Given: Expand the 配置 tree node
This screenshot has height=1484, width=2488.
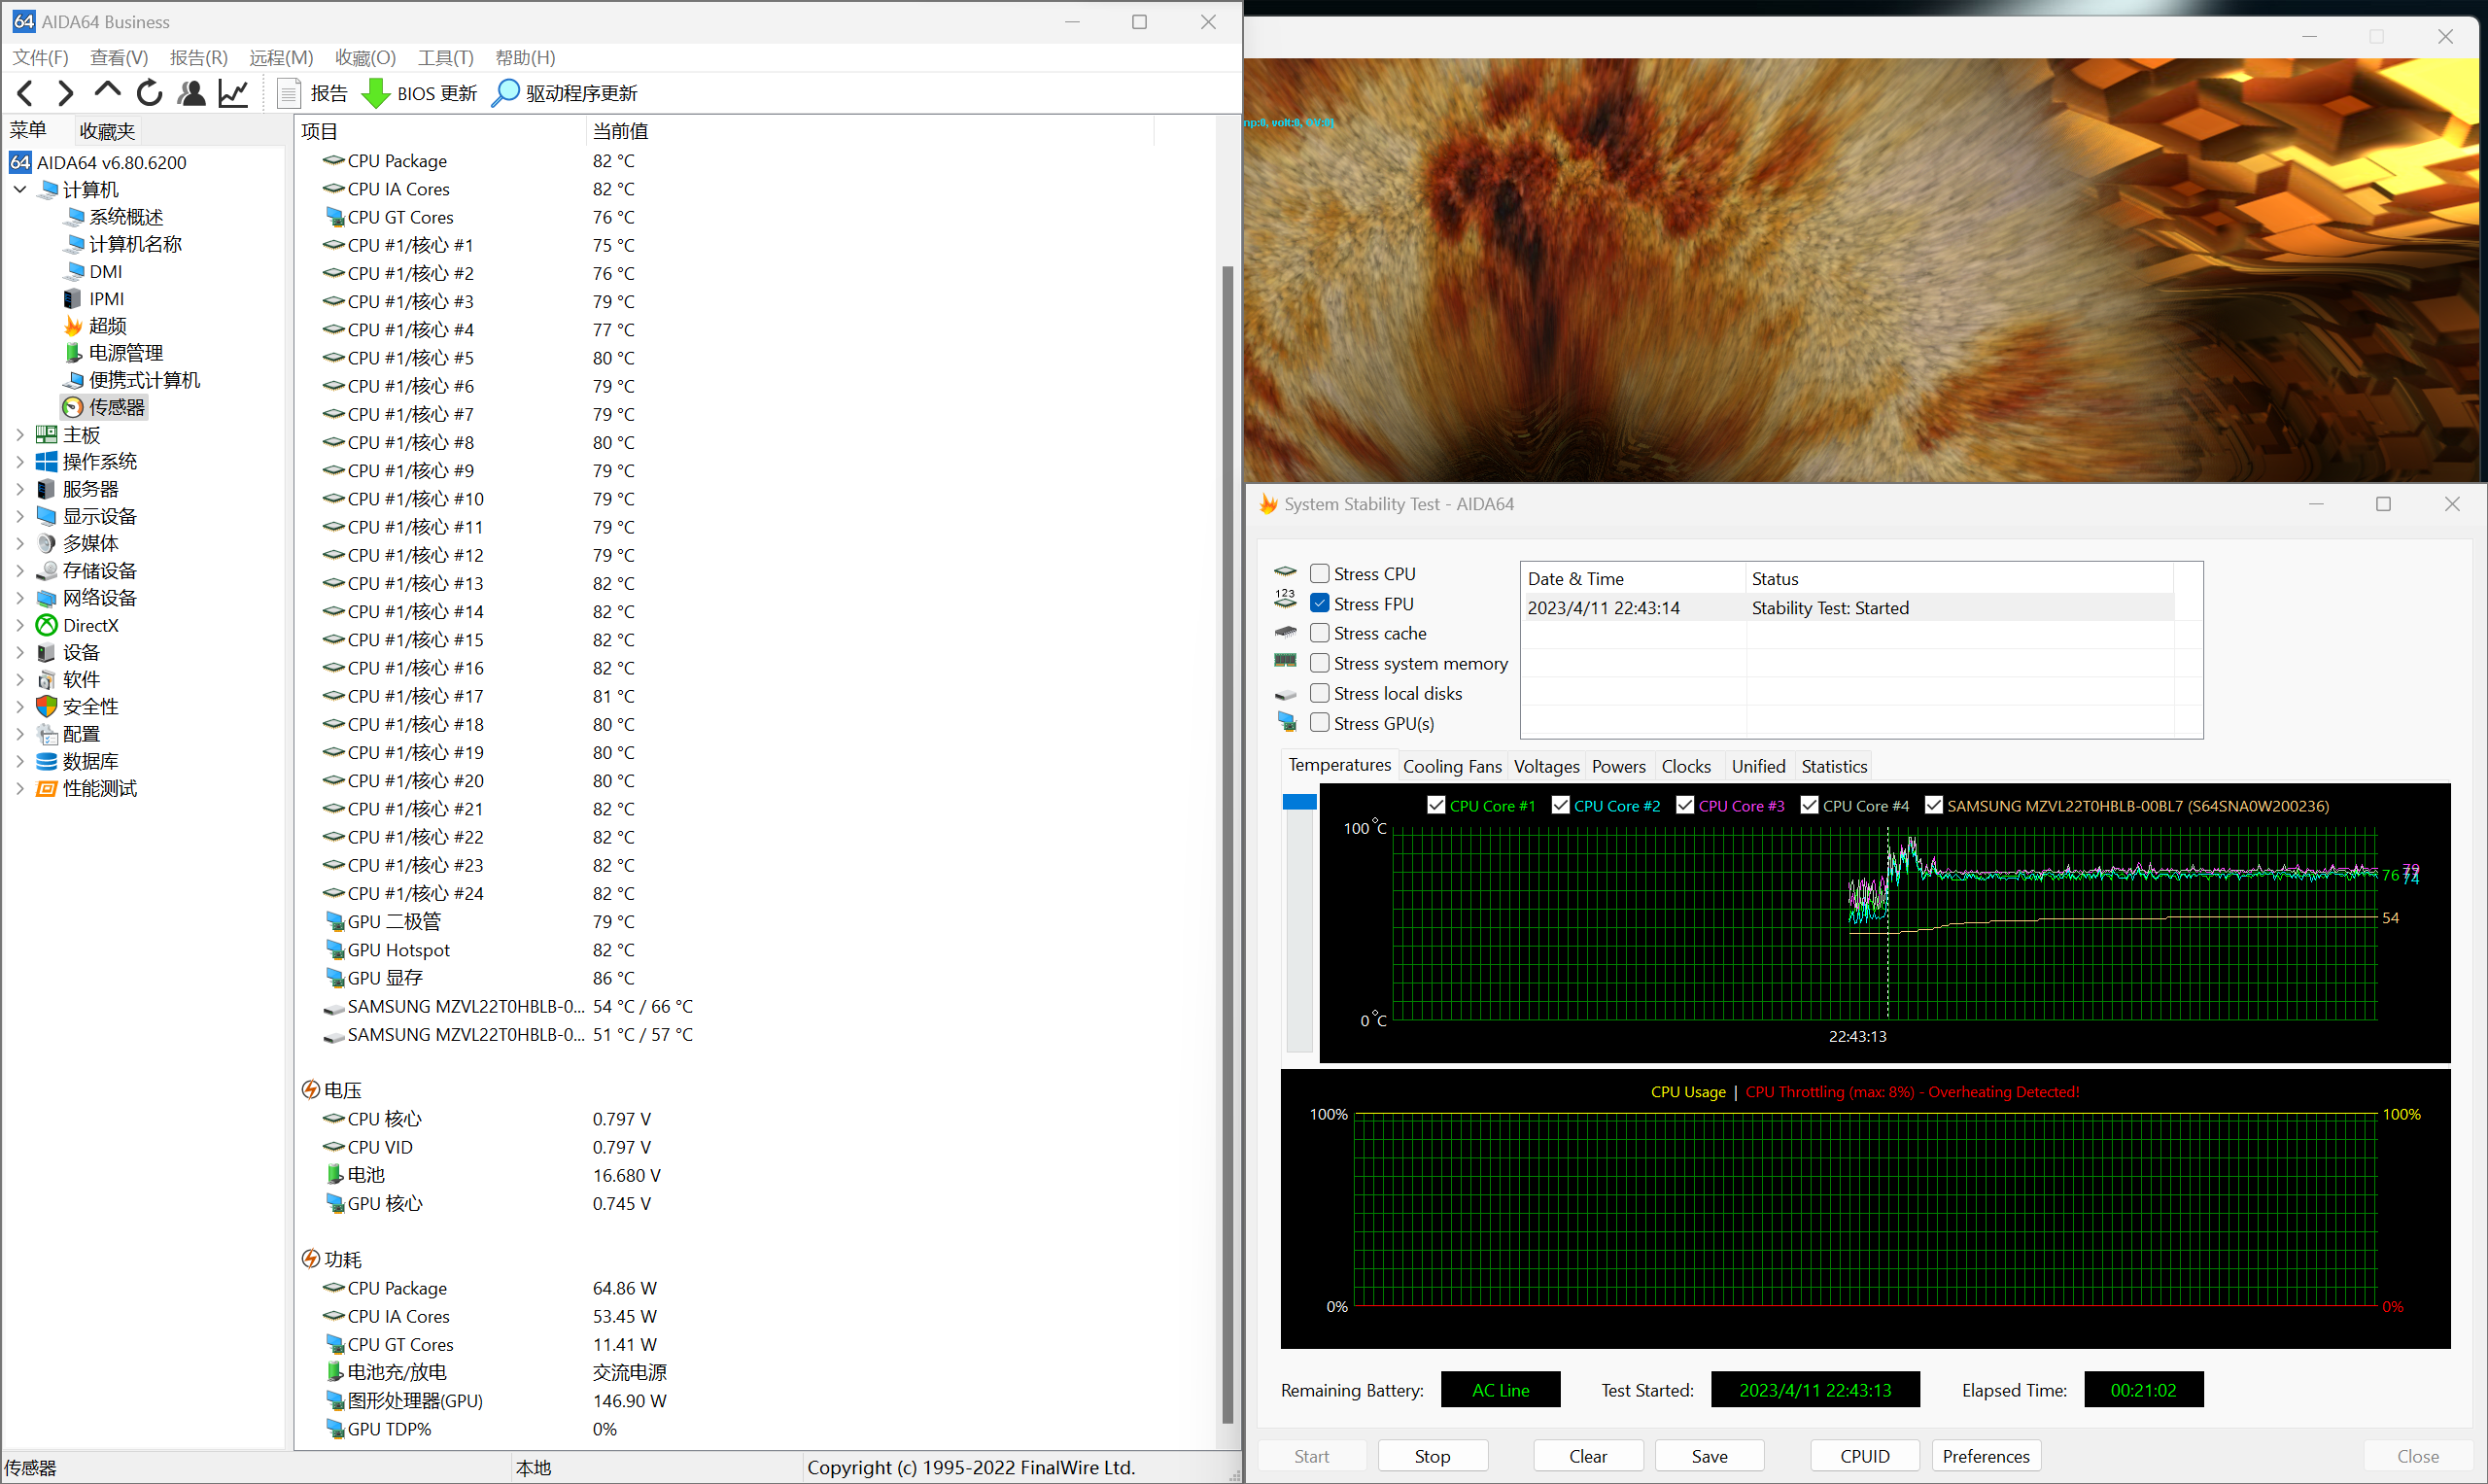Looking at the screenshot, I should point(20,734).
